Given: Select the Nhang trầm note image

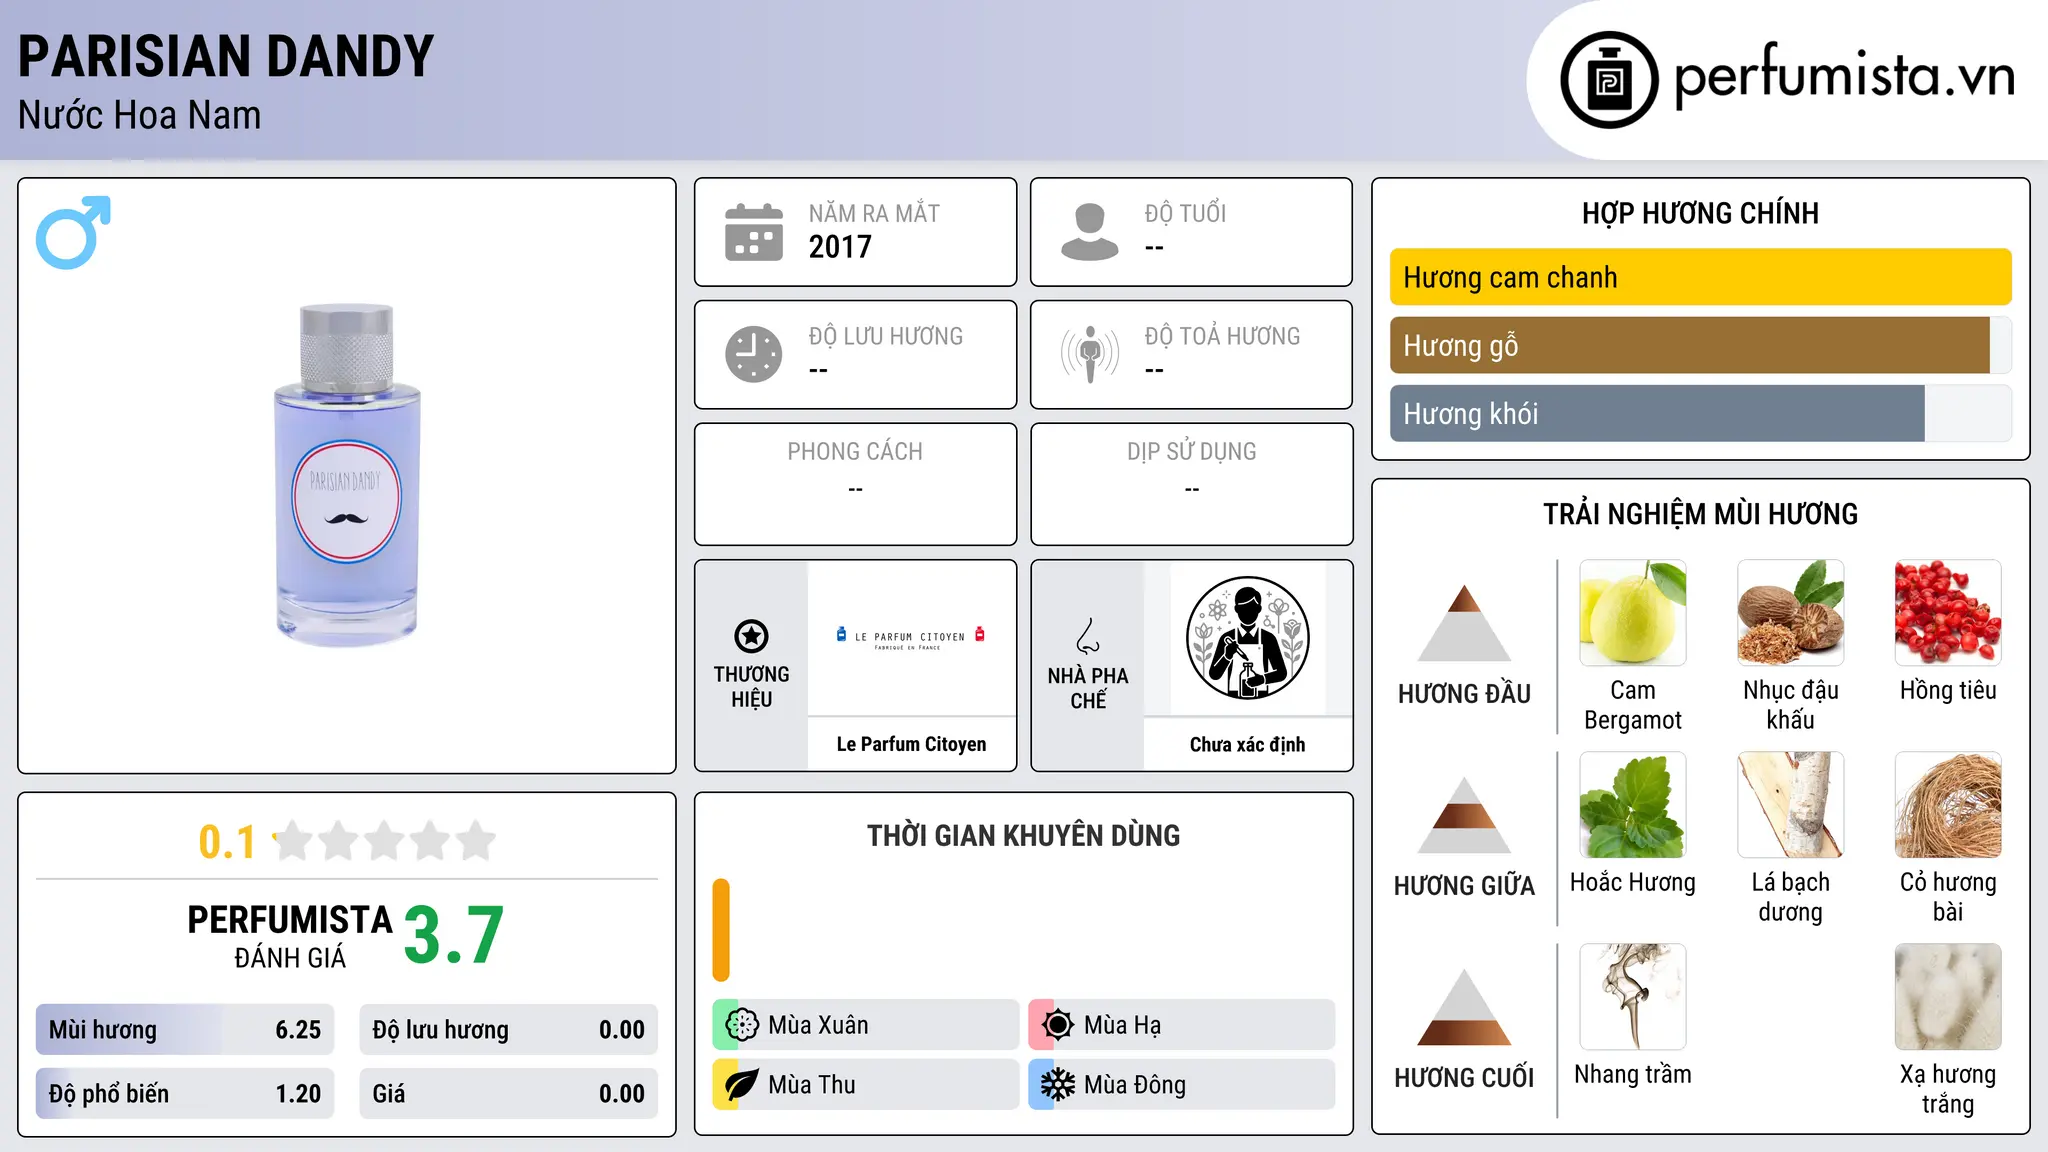Looking at the screenshot, I should 1633,997.
